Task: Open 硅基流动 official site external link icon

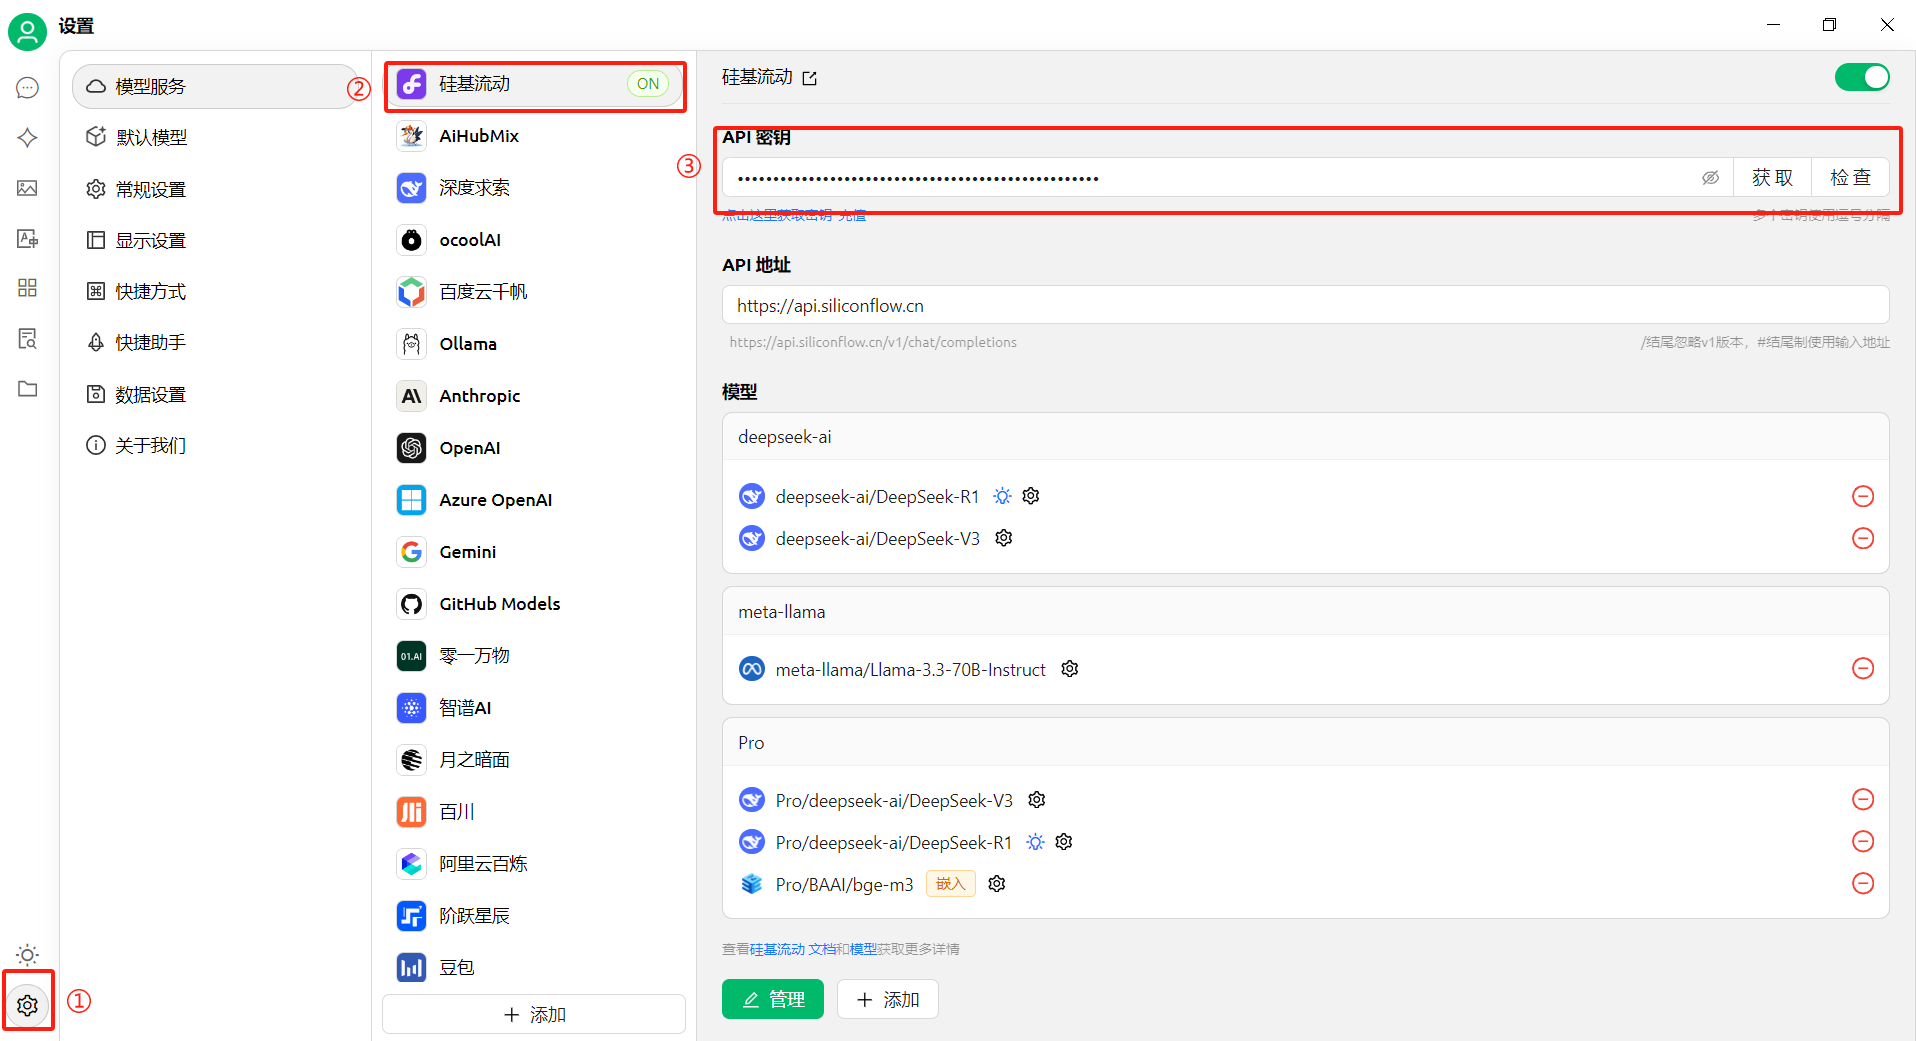Action: 810,78
